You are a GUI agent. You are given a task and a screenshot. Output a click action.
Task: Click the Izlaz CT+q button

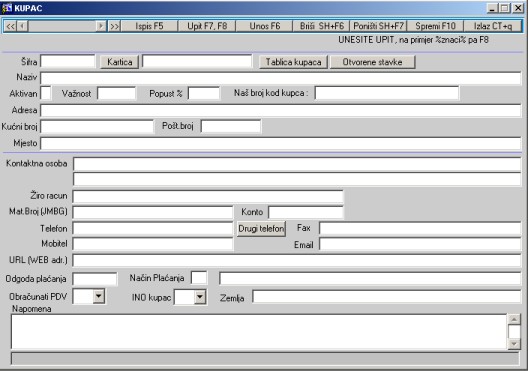pyautogui.click(x=493, y=26)
